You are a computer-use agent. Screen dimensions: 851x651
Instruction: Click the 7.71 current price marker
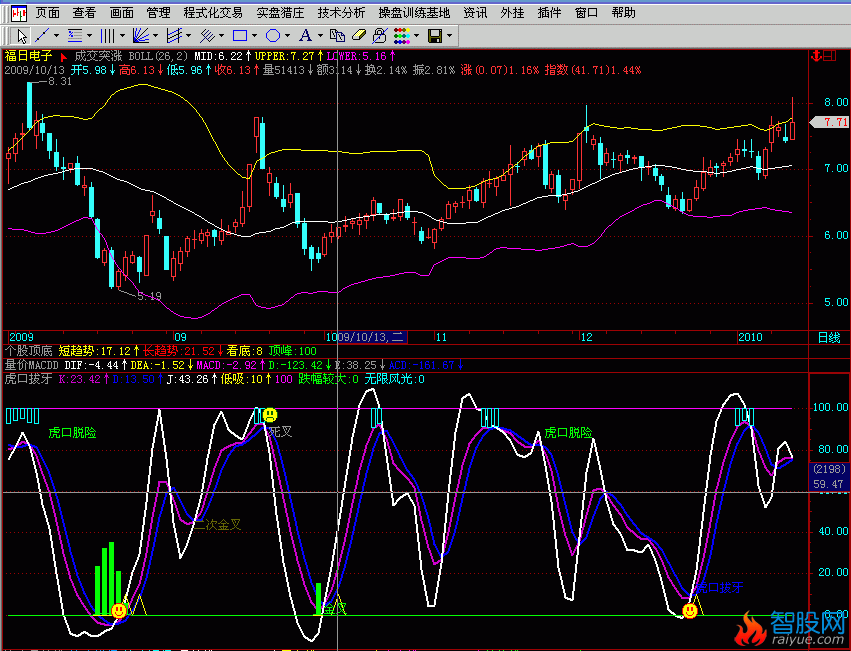tap(830, 122)
